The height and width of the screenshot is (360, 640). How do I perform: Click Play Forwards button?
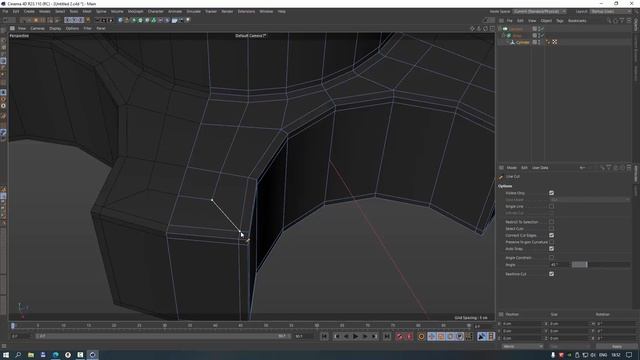355,336
